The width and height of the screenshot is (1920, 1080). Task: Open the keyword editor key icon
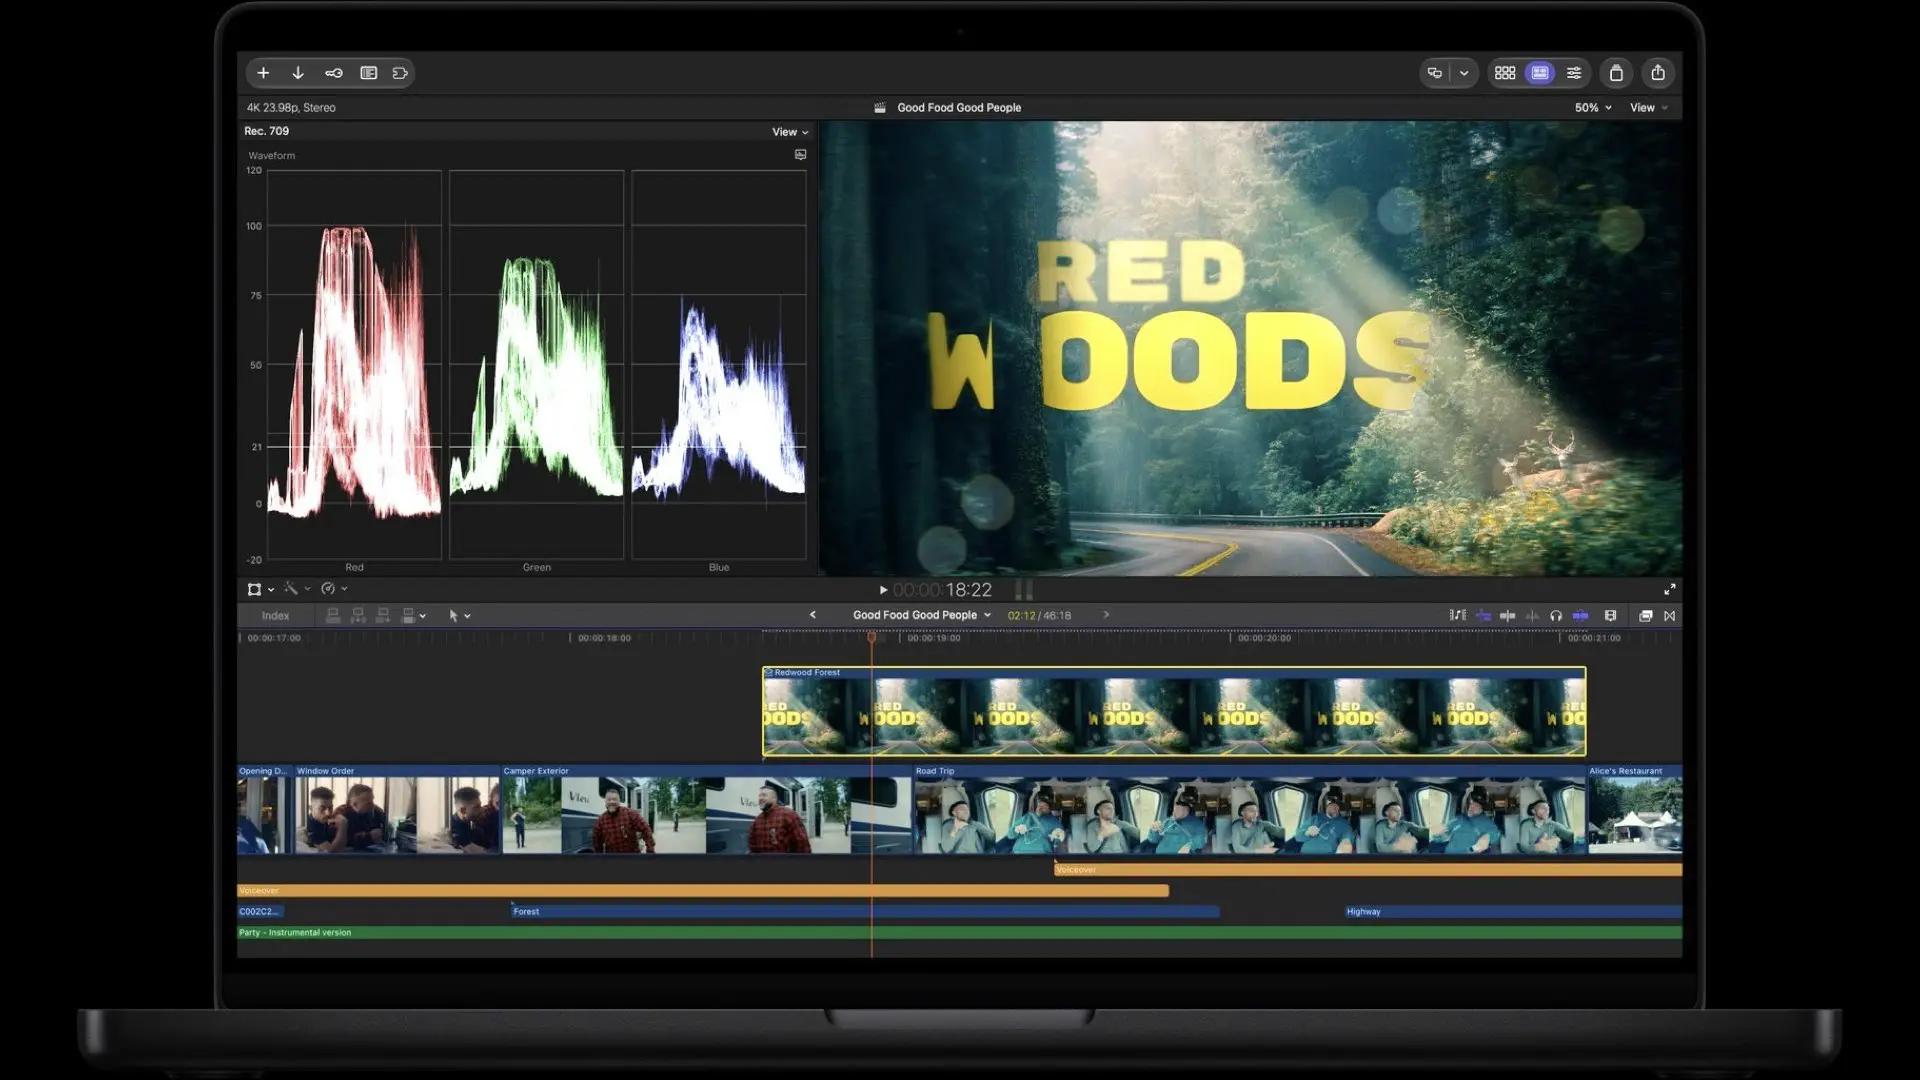click(x=334, y=73)
